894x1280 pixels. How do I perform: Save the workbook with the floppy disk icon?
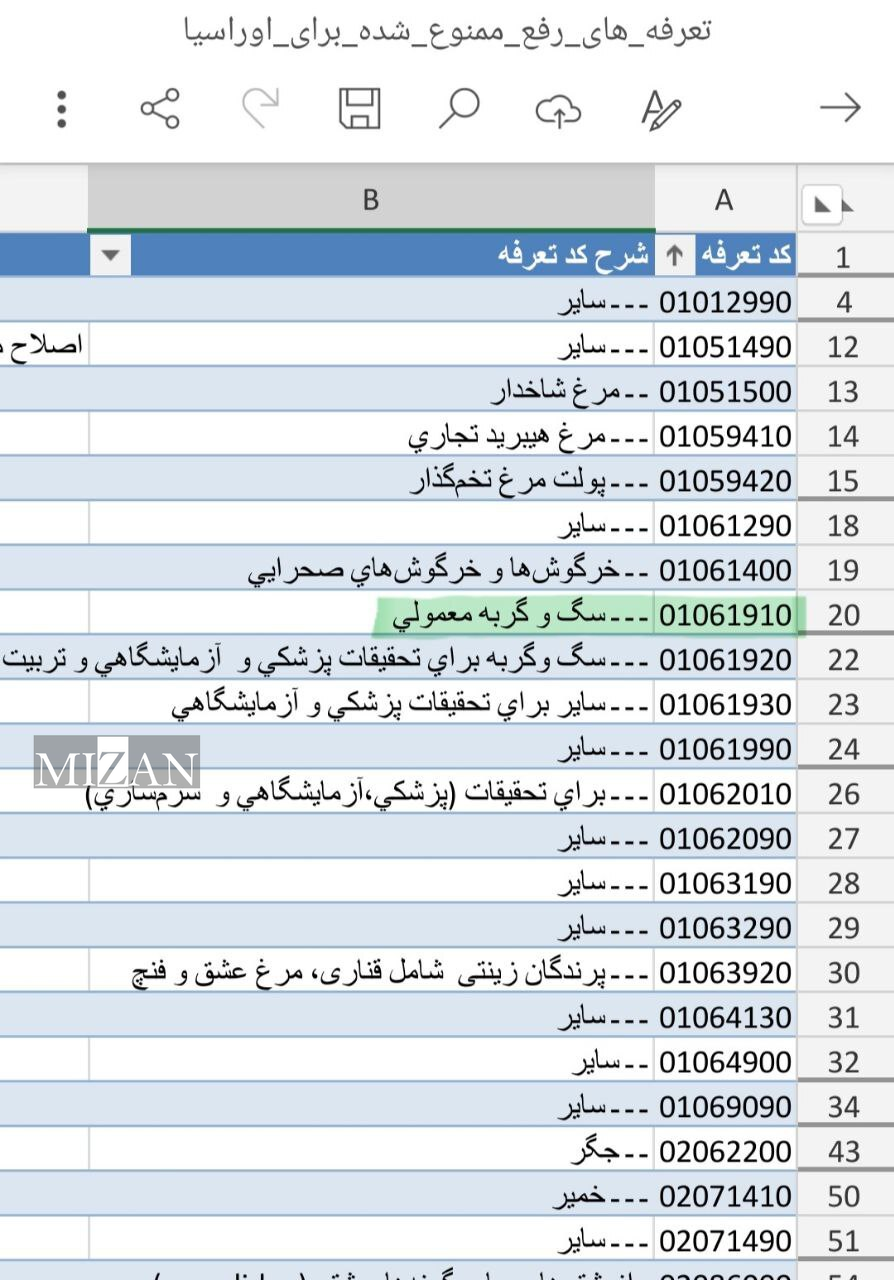(359, 108)
